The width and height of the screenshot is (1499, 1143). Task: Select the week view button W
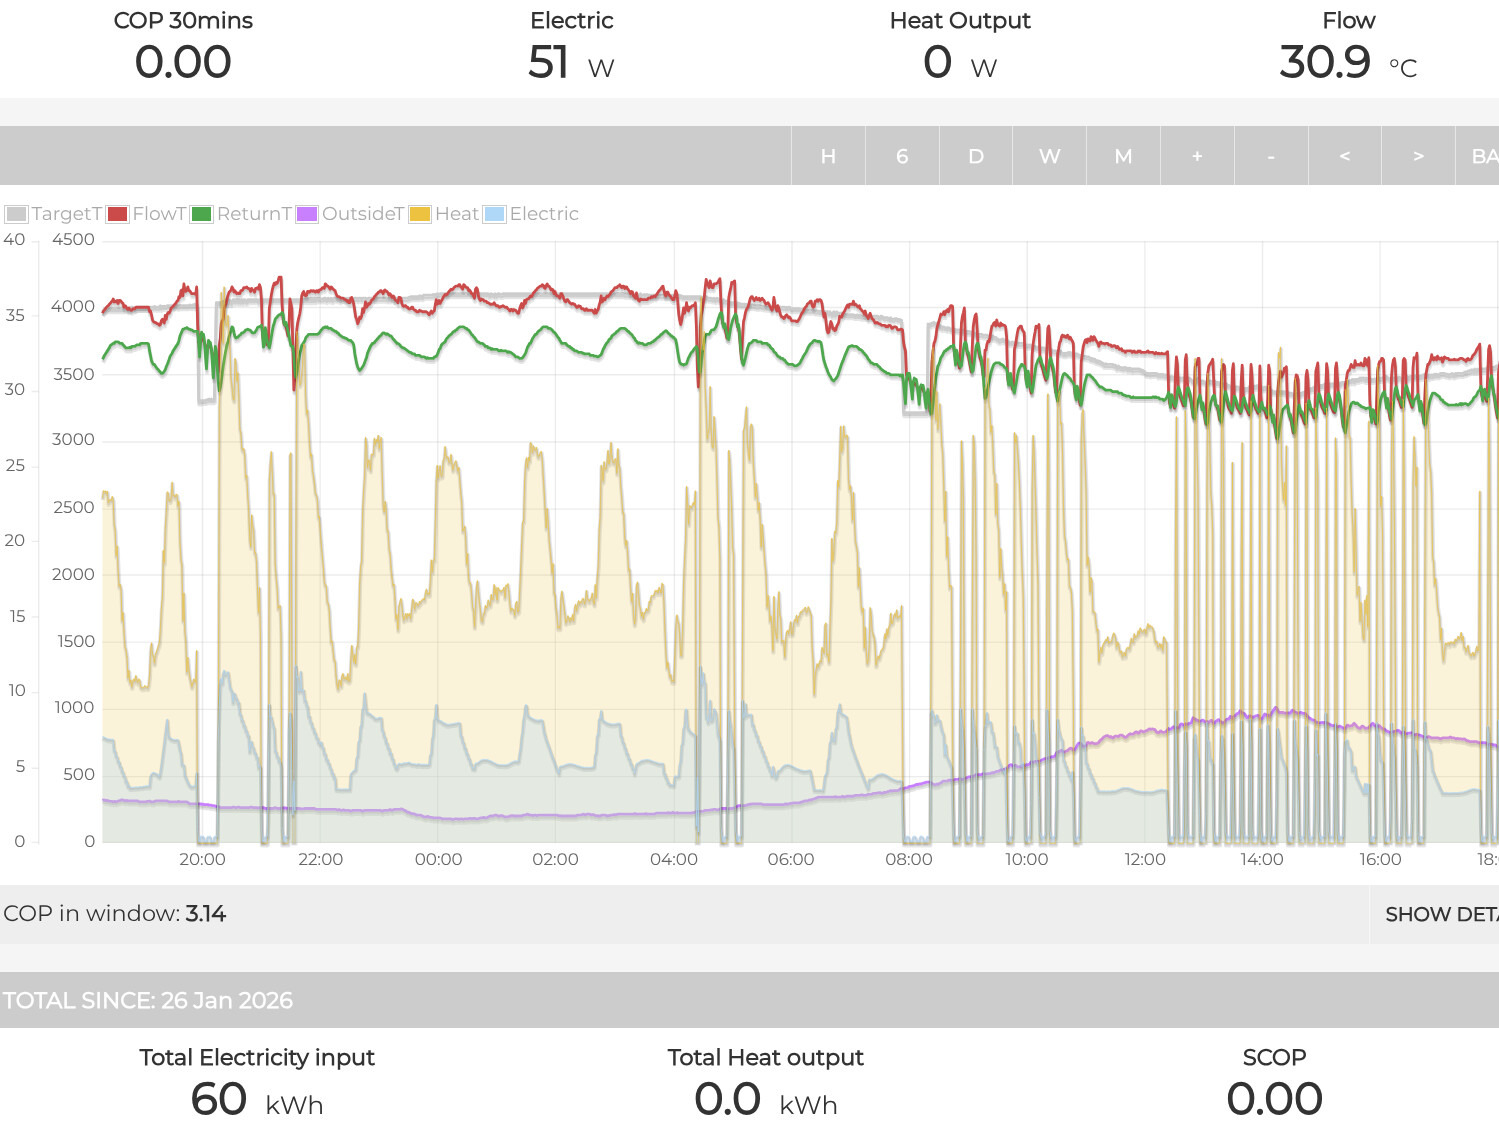tap(1049, 156)
